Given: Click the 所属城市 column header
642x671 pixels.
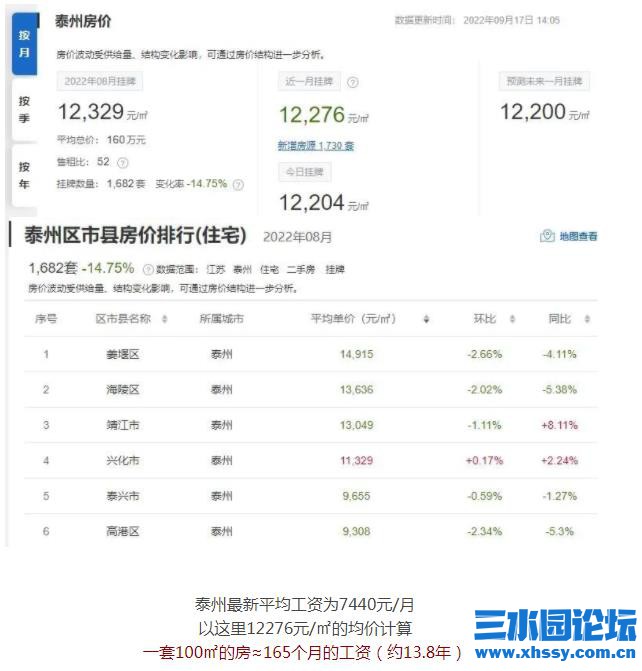Looking at the screenshot, I should point(222,319).
